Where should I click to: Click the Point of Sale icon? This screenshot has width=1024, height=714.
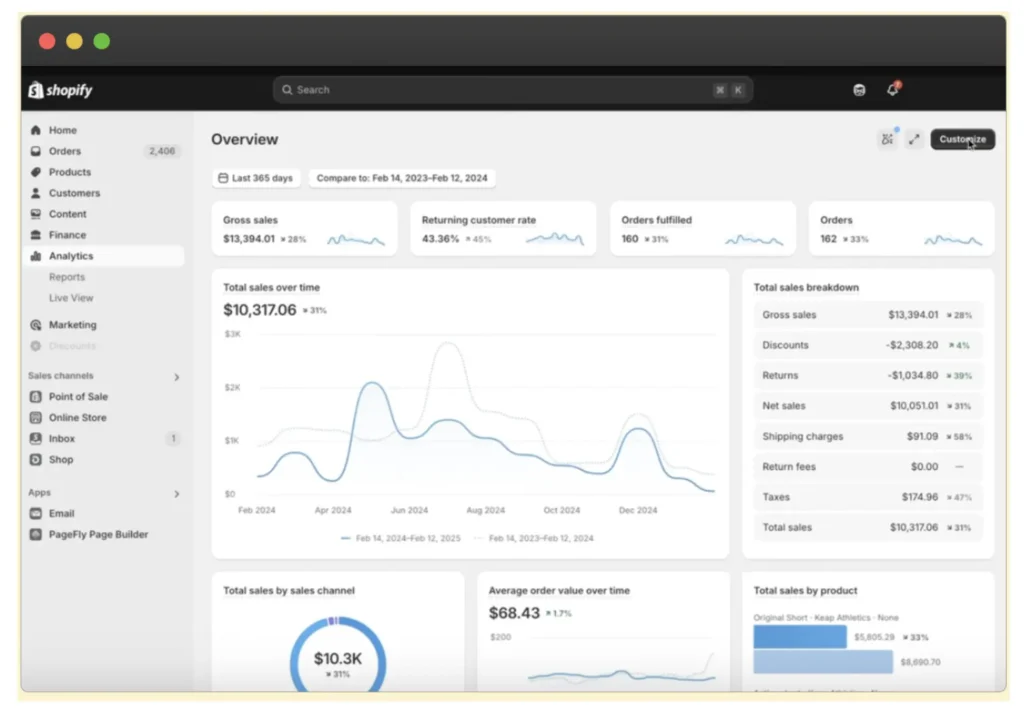pyautogui.click(x=37, y=397)
